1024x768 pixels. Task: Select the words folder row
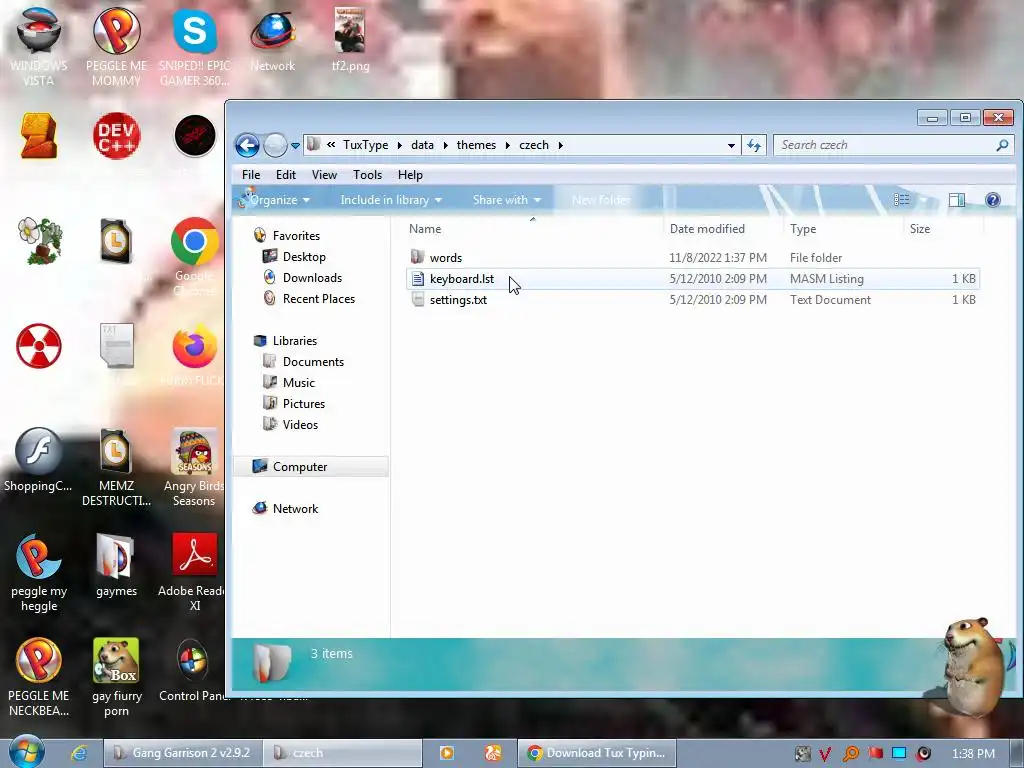tap(692, 257)
